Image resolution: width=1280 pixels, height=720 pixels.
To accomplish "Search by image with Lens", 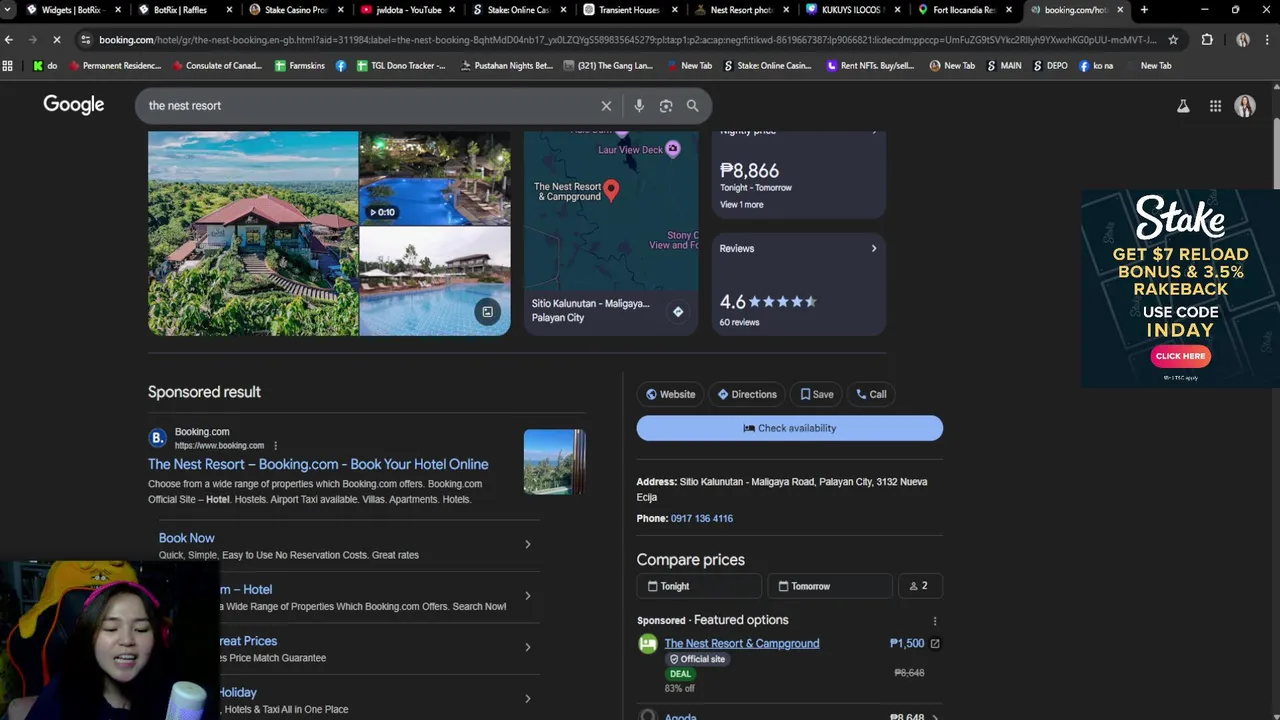I will (x=666, y=105).
